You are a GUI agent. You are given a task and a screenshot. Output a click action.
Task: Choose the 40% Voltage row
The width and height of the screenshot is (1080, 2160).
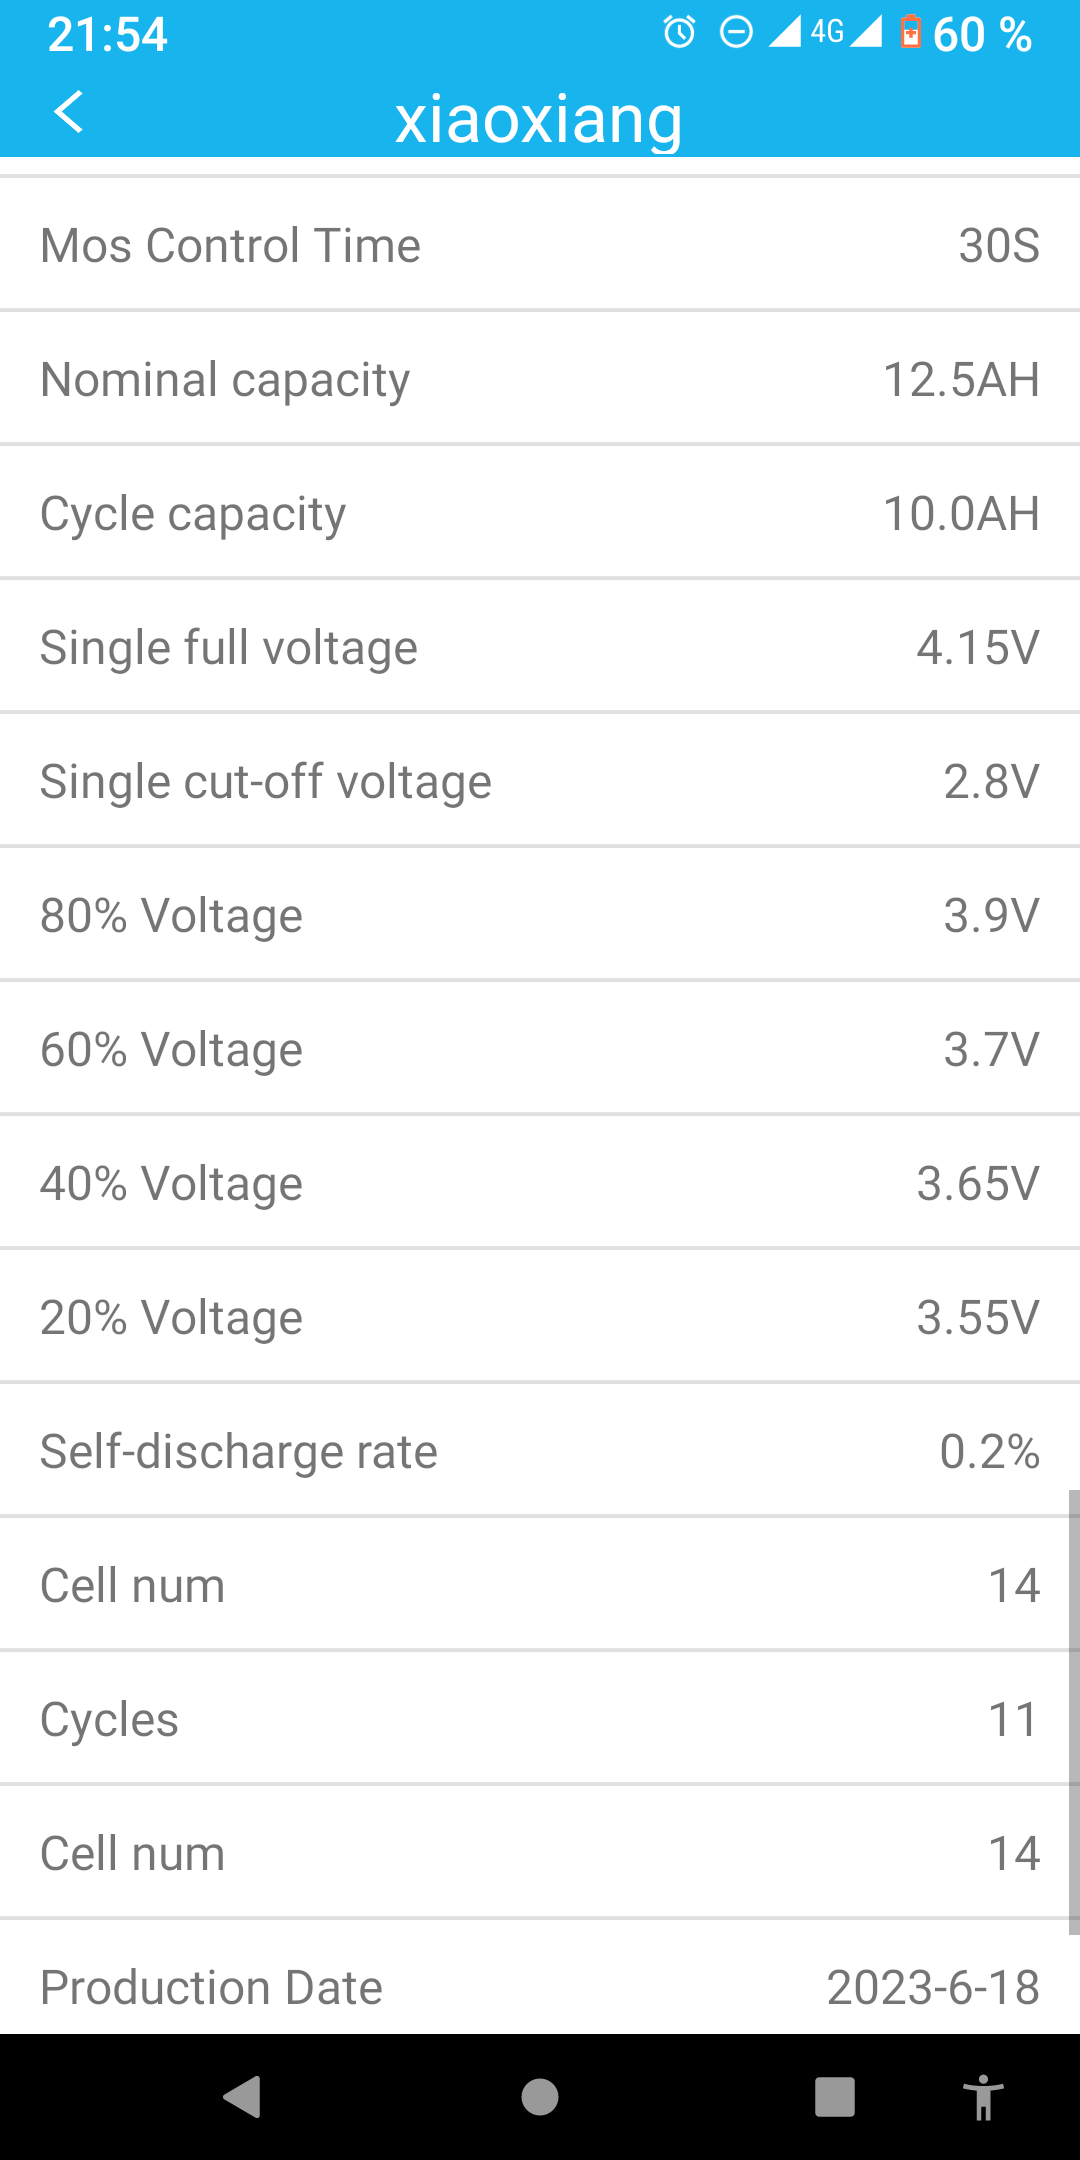pos(540,1184)
